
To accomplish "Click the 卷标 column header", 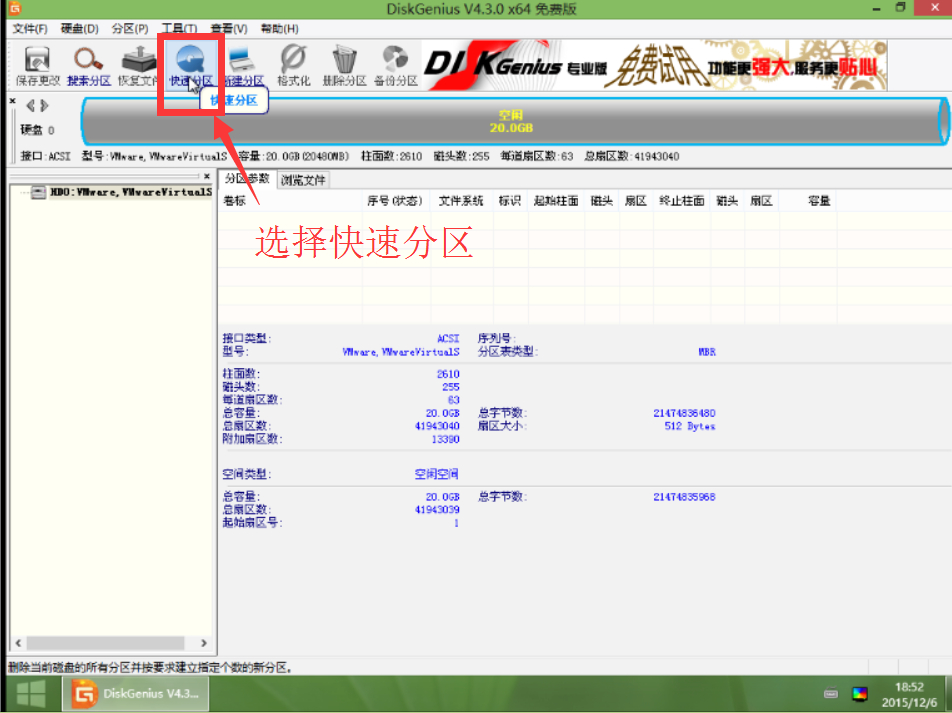I will [x=290, y=200].
